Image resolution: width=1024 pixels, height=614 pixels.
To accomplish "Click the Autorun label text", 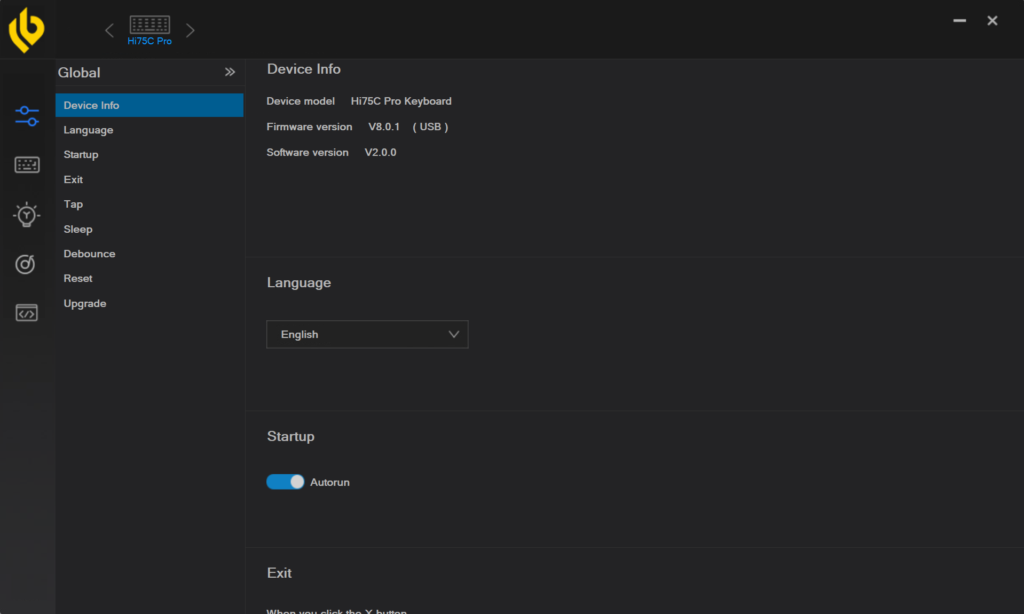I will (330, 482).
